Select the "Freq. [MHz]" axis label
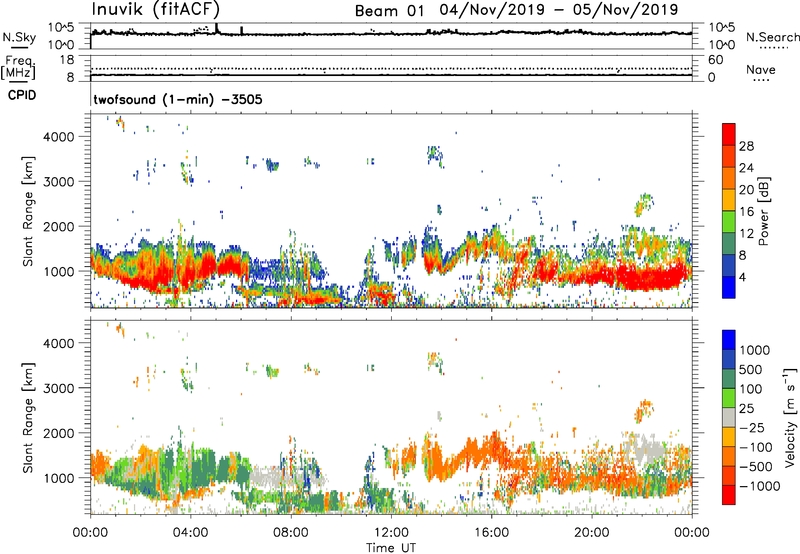800x554 pixels. point(18,67)
